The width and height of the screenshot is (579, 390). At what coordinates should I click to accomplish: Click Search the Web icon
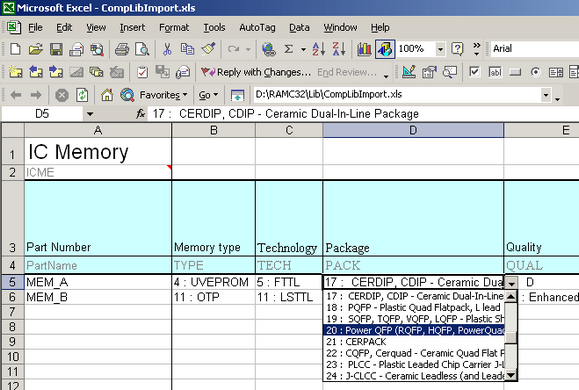pyautogui.click(x=127, y=95)
